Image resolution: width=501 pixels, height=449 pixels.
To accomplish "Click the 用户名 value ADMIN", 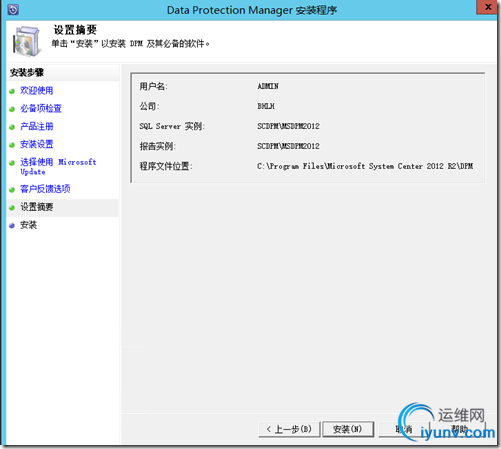I will point(268,86).
